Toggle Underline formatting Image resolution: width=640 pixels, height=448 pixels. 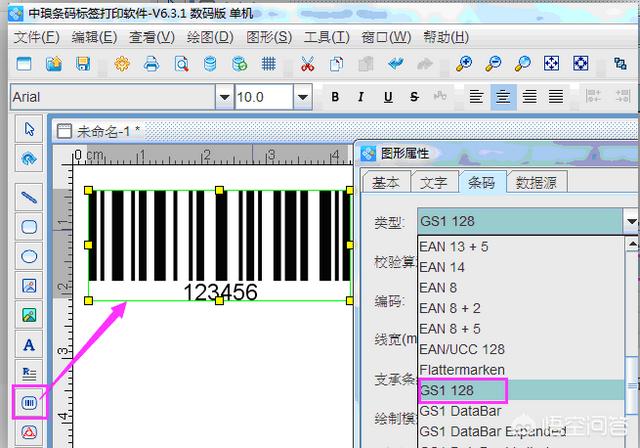point(388,97)
